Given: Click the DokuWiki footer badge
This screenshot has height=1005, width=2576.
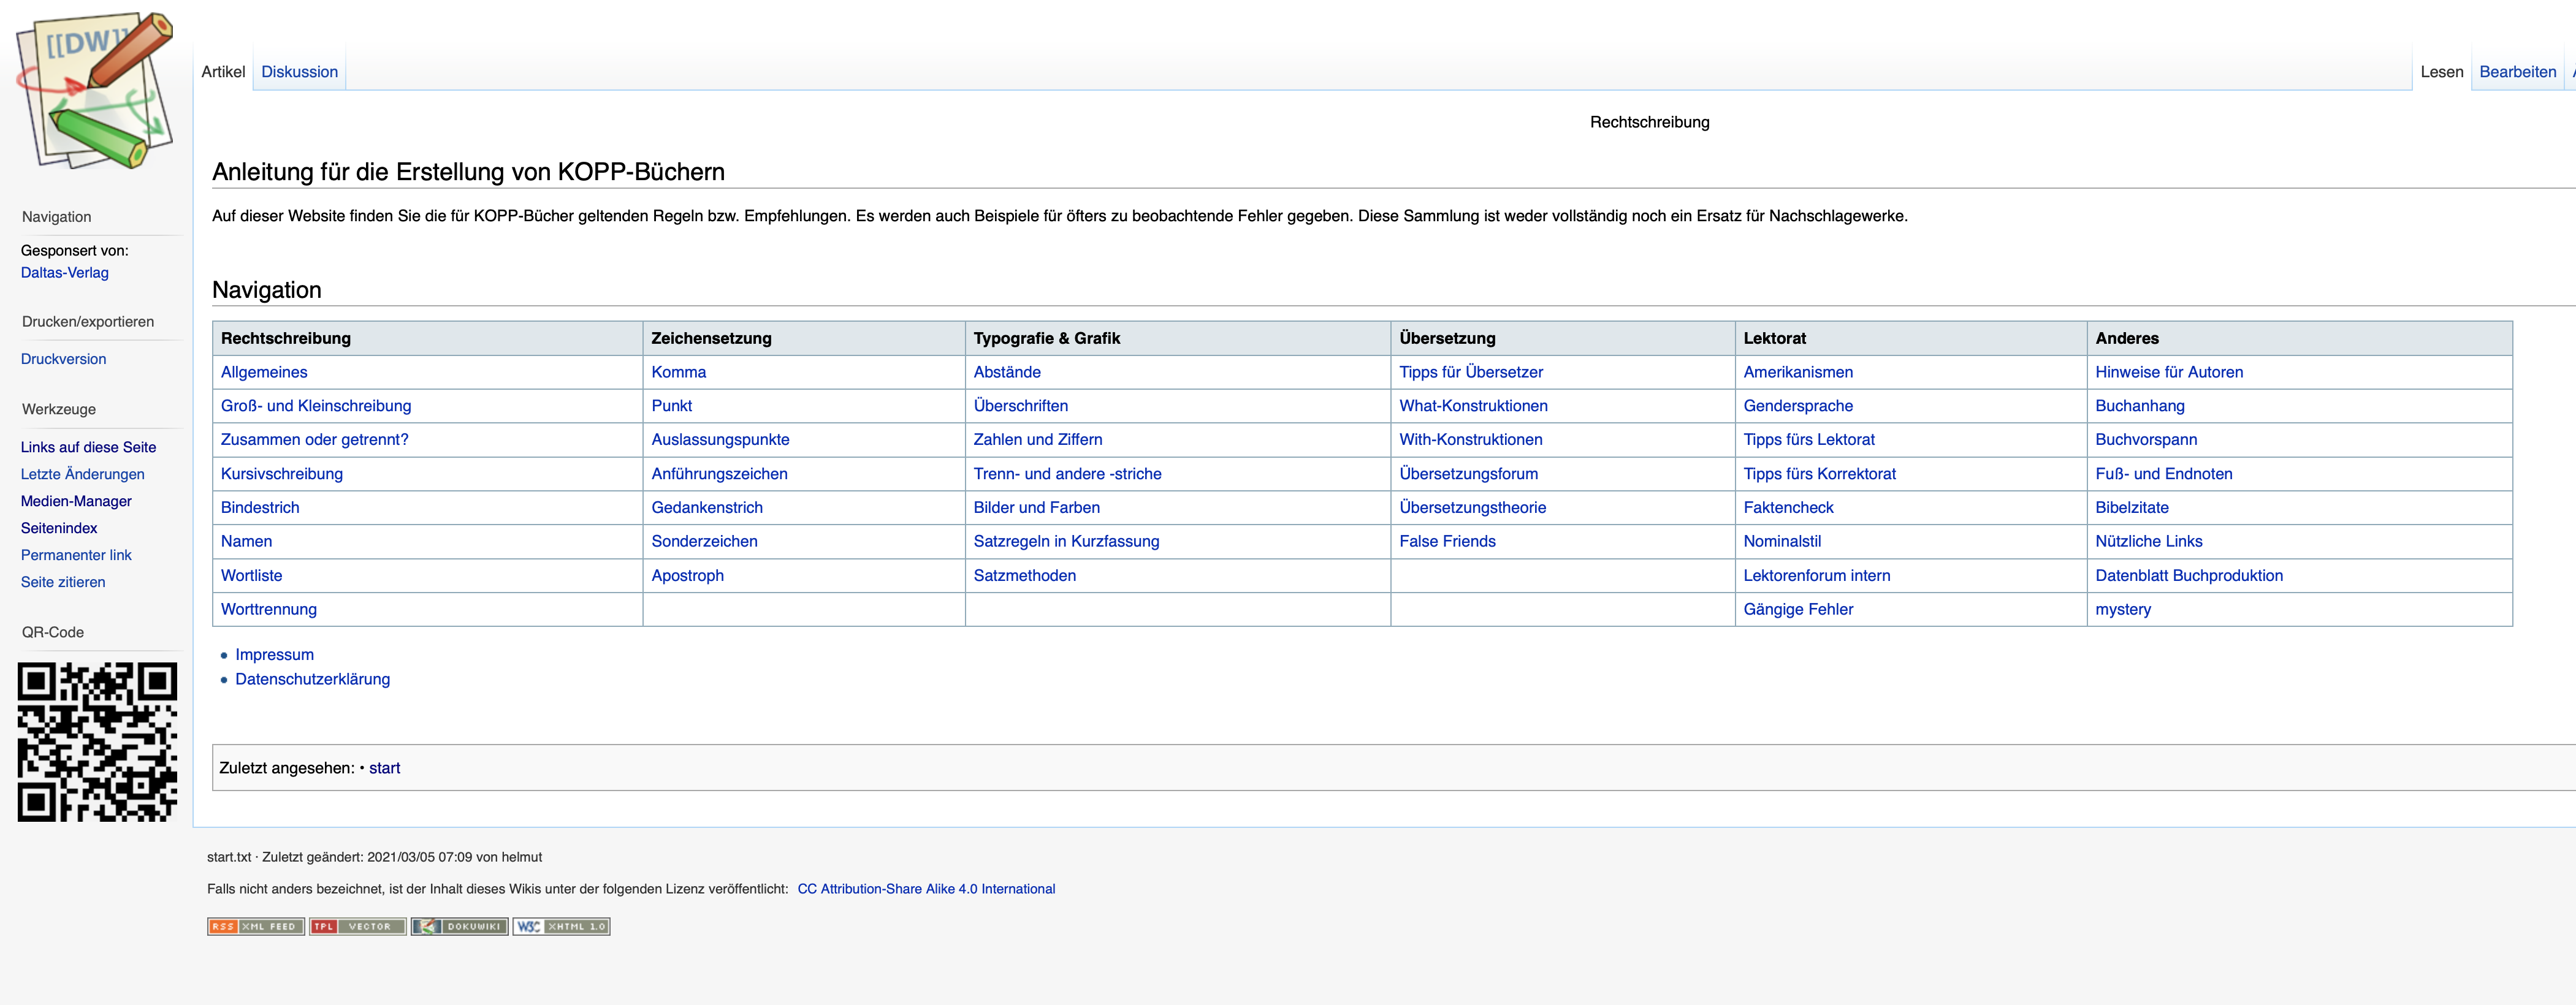Looking at the screenshot, I should (459, 926).
